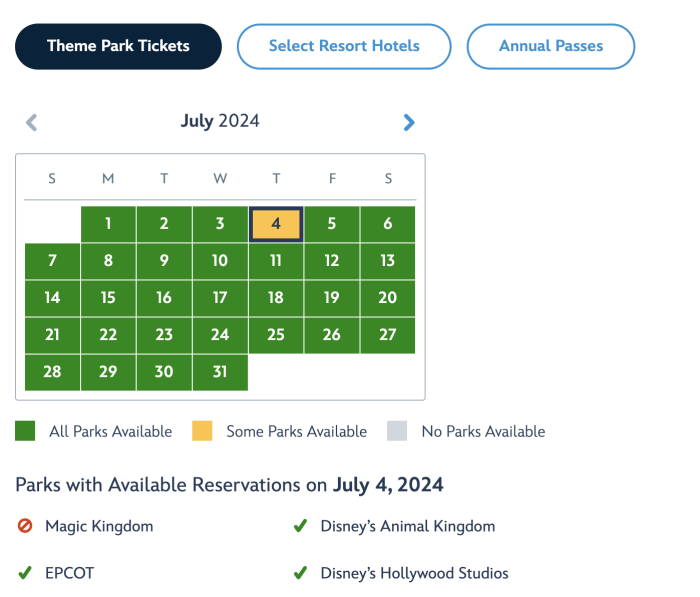700x597 pixels.
Task: Click the July 2024 month heading
Action: click(x=220, y=121)
